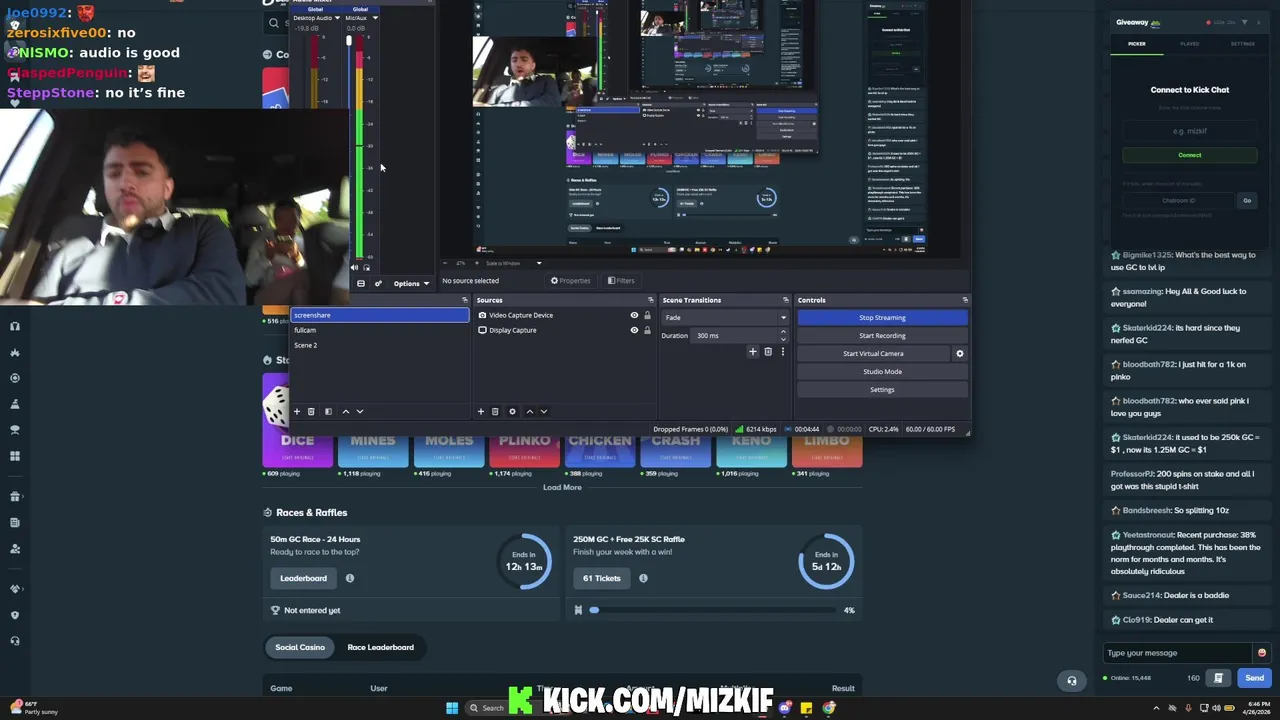Image resolution: width=1280 pixels, height=720 pixels.
Task: Open the Scale to Window preview dropdown
Action: coord(513,263)
